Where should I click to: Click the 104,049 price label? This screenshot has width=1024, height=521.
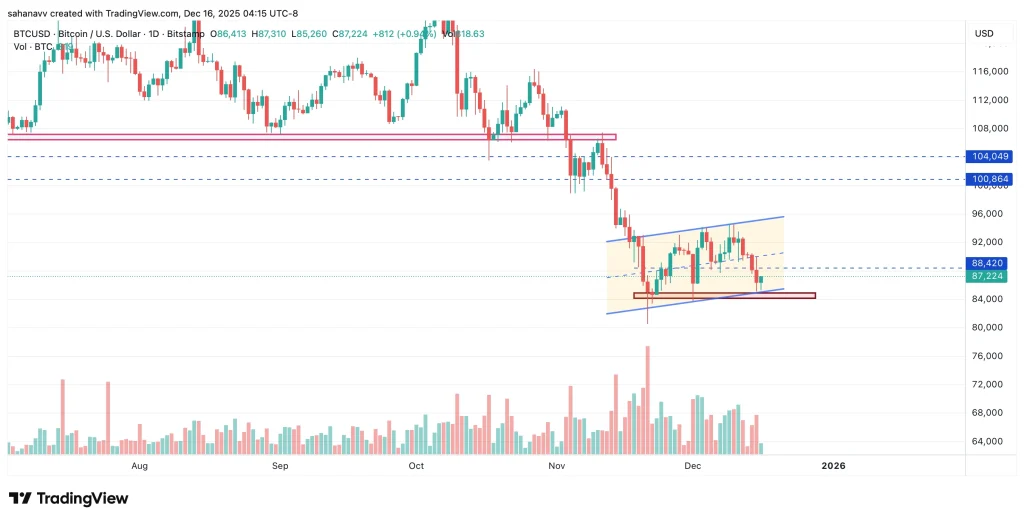coord(991,157)
